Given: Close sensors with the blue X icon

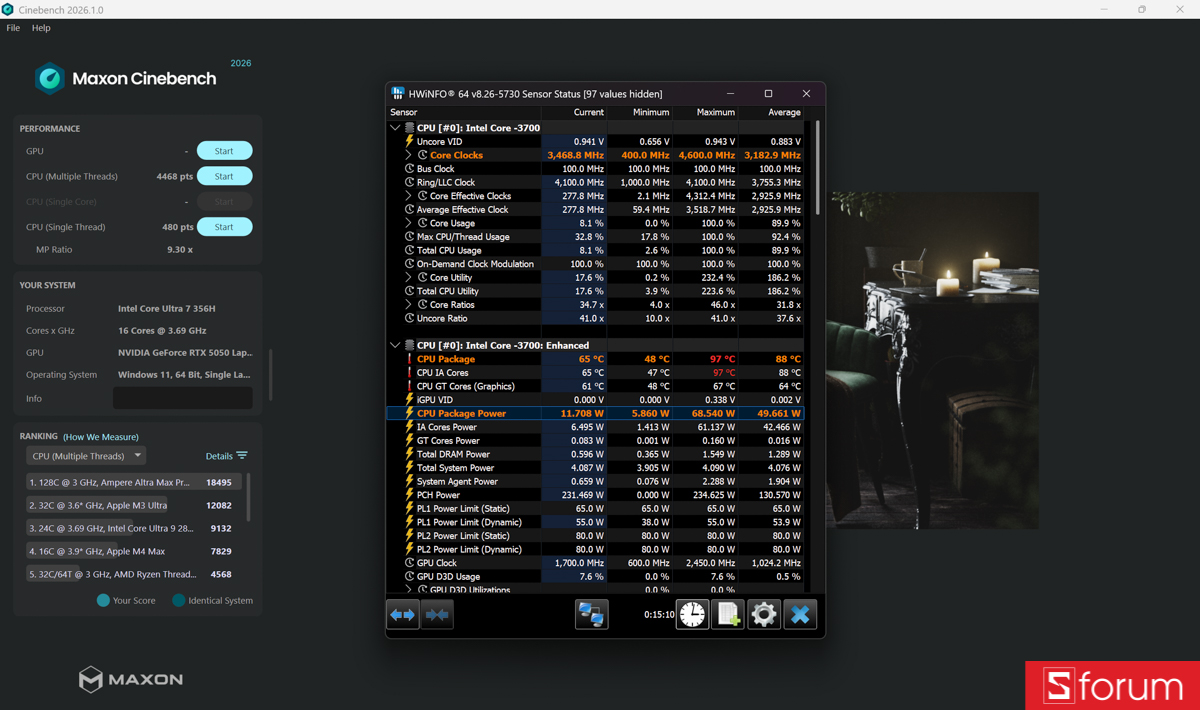Looking at the screenshot, I should [800, 615].
